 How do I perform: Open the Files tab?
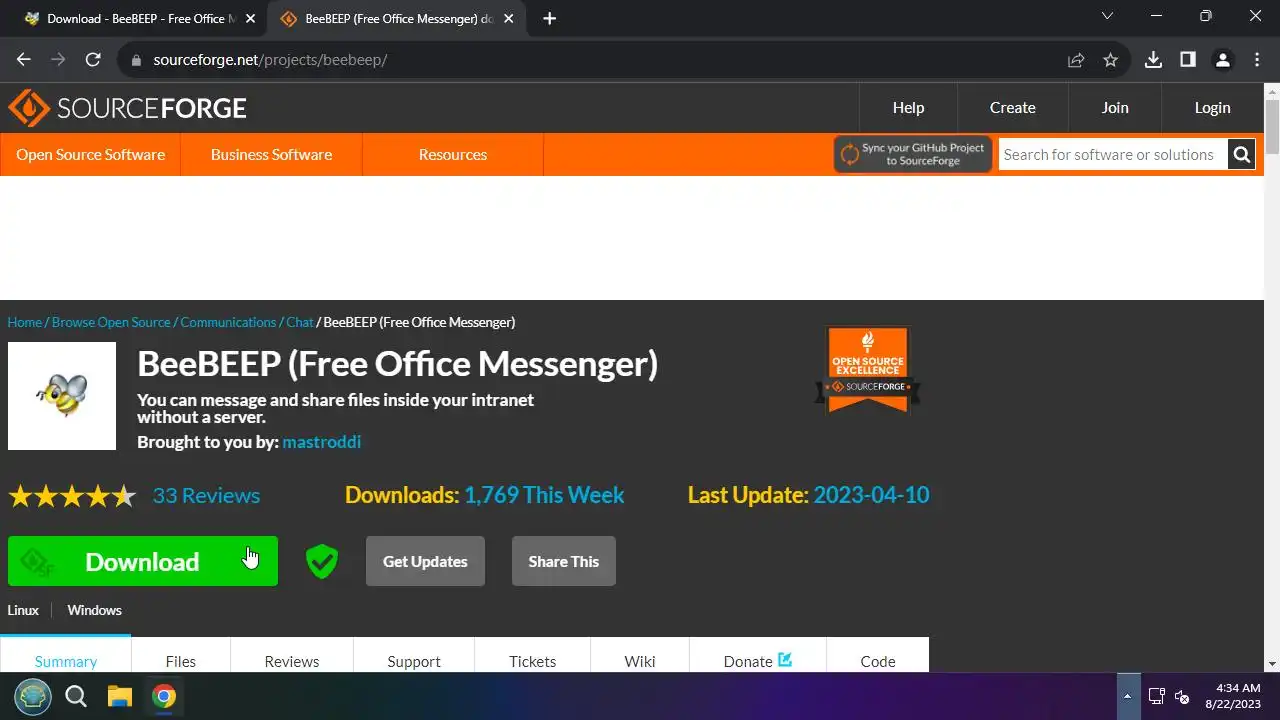click(x=181, y=661)
